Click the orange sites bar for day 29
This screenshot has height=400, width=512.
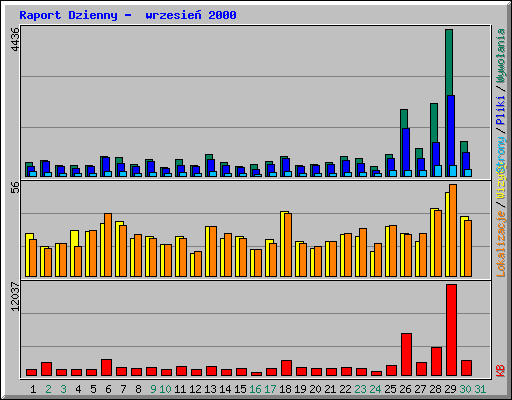coord(453,230)
